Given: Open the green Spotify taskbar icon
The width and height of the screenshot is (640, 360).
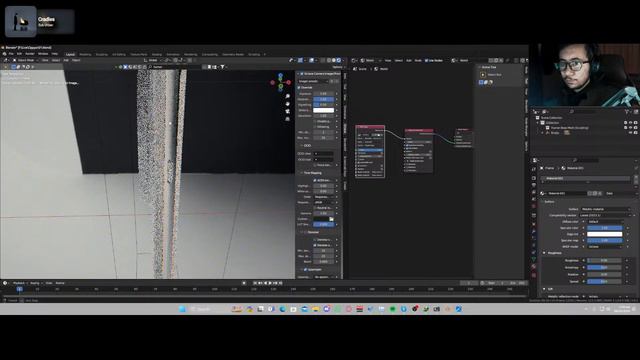Looking at the screenshot, I should [x=393, y=309].
